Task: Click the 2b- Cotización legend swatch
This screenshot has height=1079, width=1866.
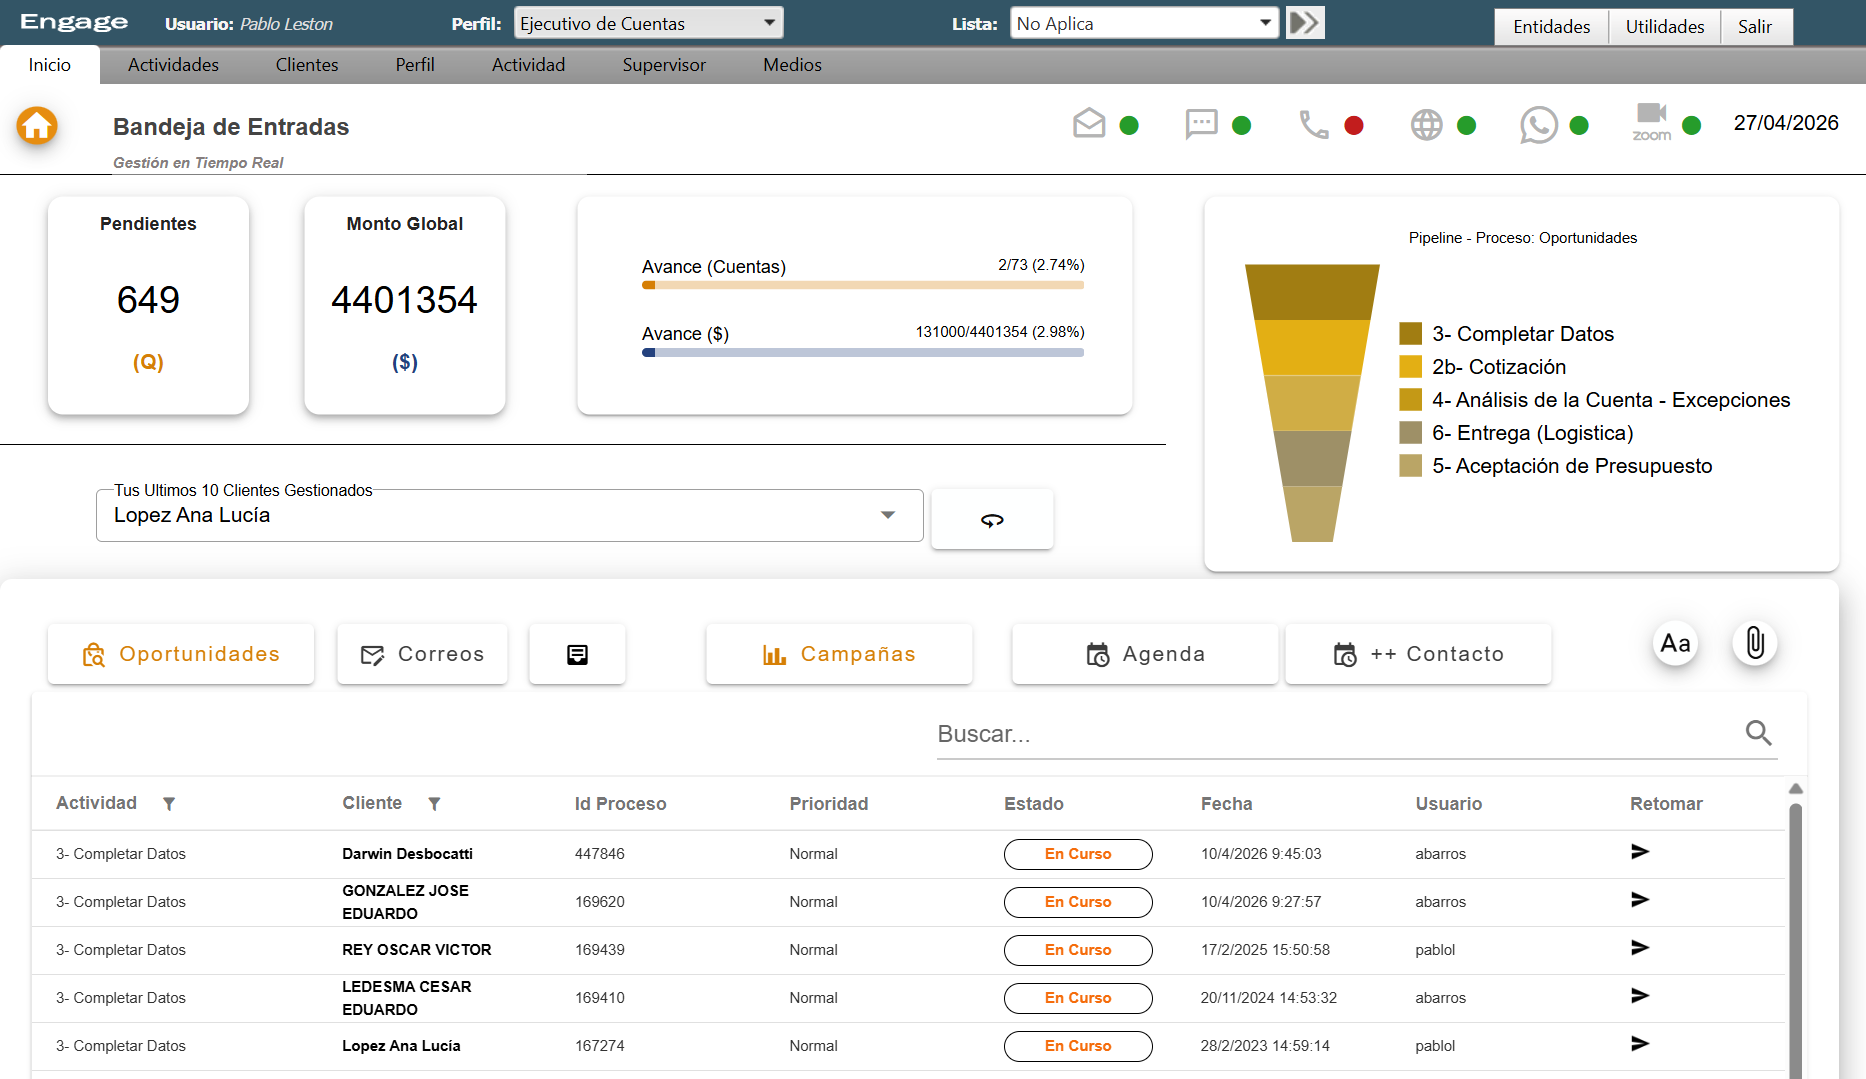Action: click(1410, 366)
